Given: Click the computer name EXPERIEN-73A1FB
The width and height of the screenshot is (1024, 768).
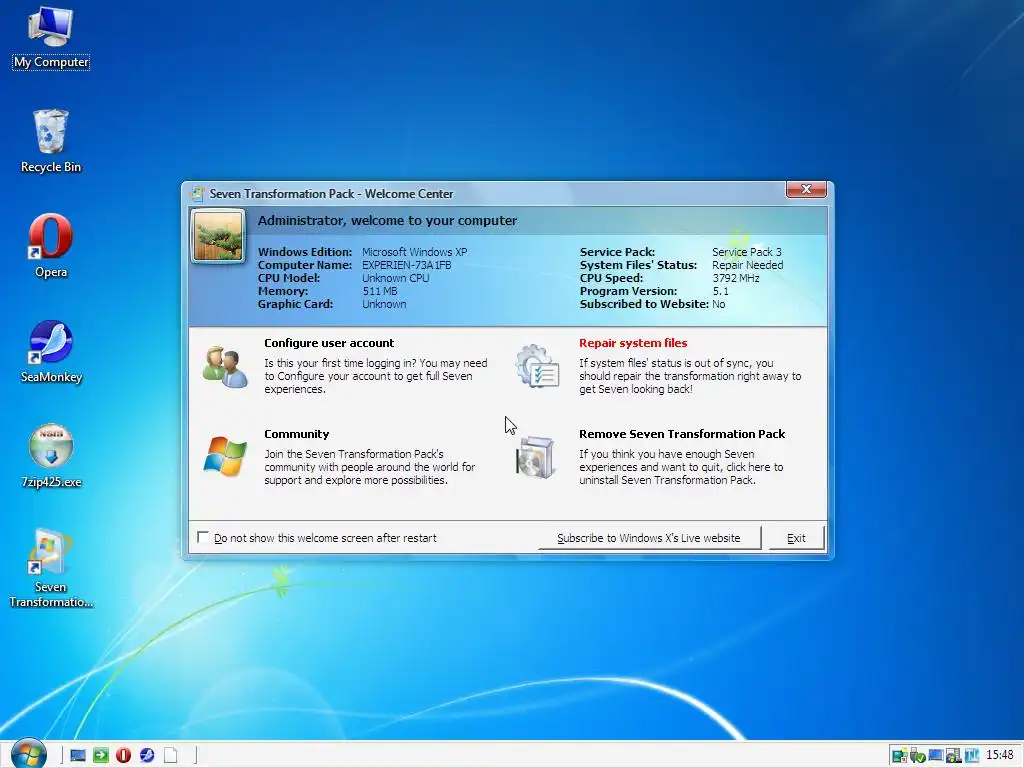Looking at the screenshot, I should pyautogui.click(x=406, y=265).
